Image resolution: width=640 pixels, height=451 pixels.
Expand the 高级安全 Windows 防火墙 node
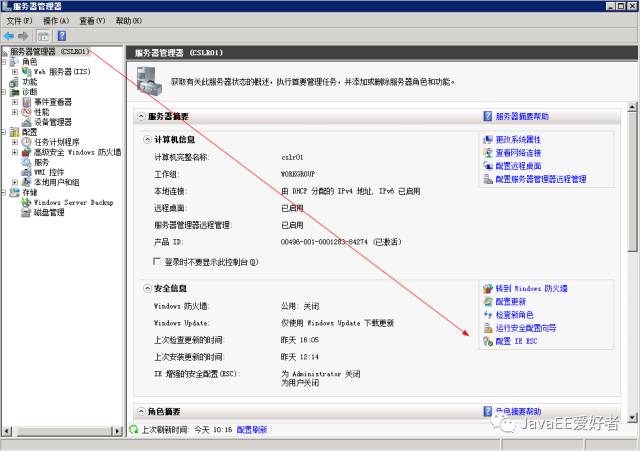click(15, 152)
